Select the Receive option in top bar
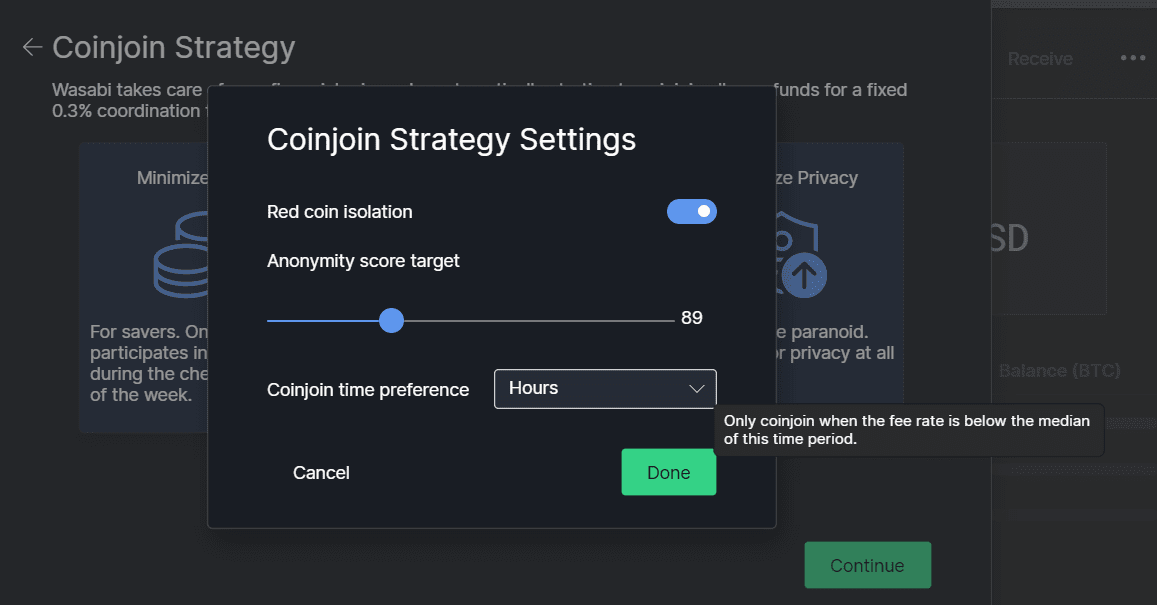The width and height of the screenshot is (1157, 605). 1040,59
